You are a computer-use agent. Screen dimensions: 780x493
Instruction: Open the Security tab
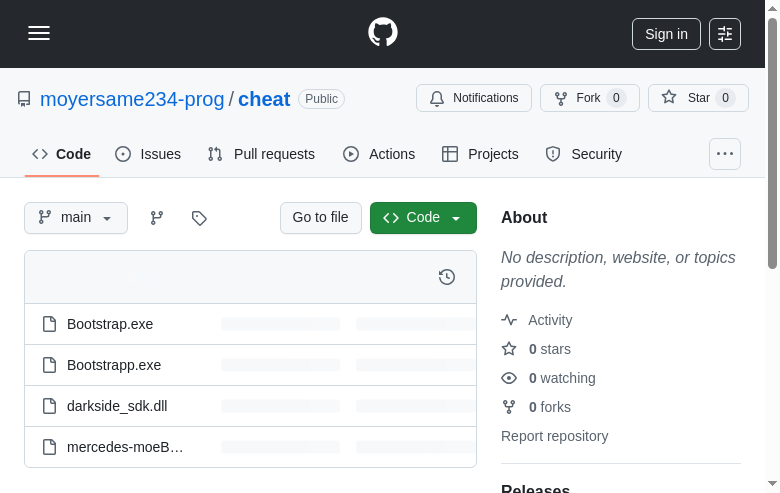click(x=584, y=154)
